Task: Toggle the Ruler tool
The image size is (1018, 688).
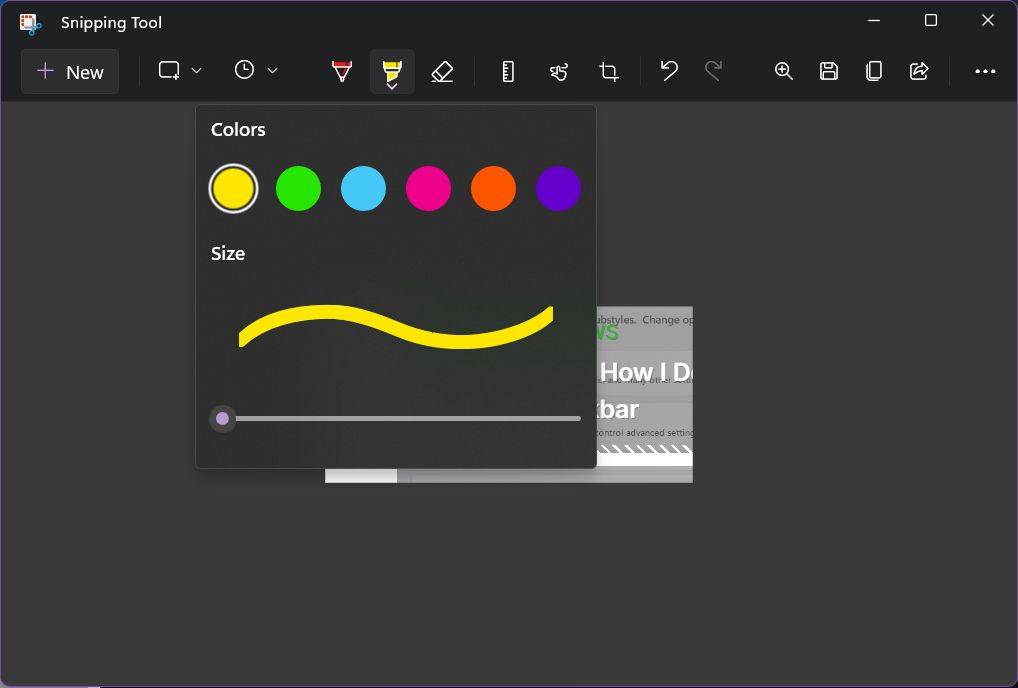Action: click(x=508, y=71)
